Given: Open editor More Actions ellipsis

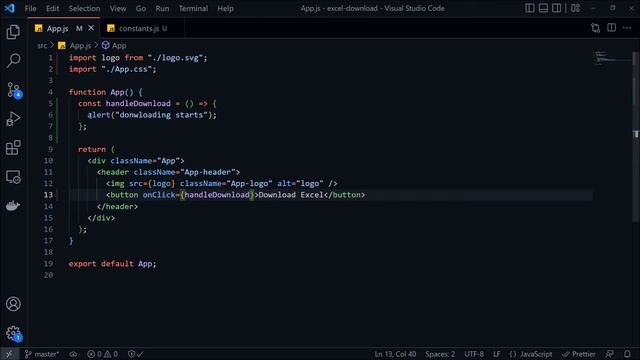Looking at the screenshot, I should (627, 28).
